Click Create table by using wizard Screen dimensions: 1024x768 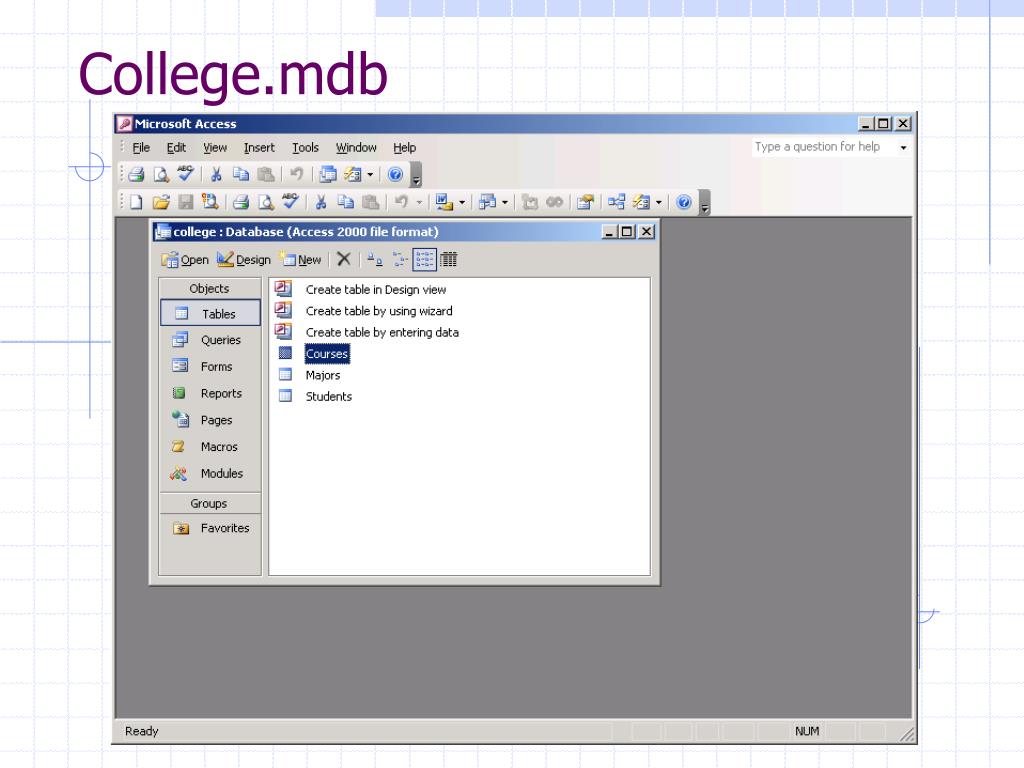(379, 311)
